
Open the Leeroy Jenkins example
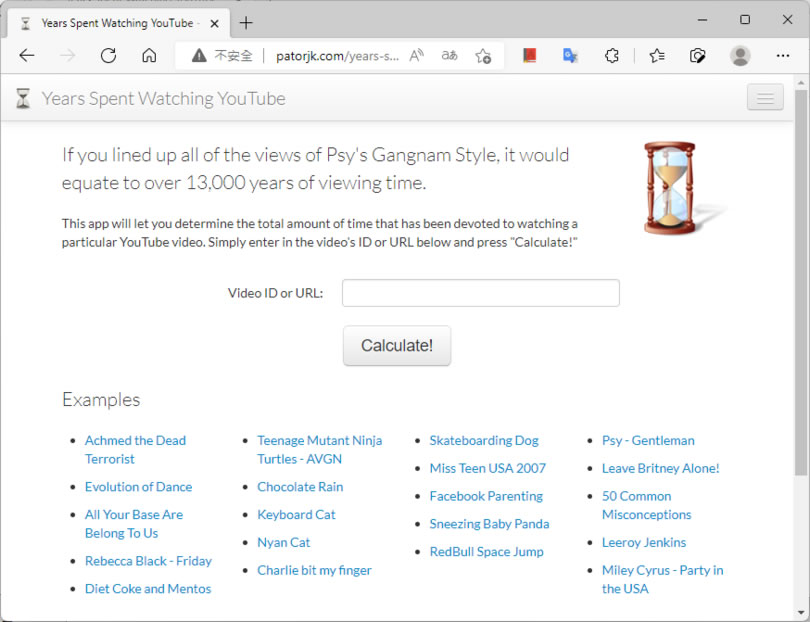tap(644, 542)
